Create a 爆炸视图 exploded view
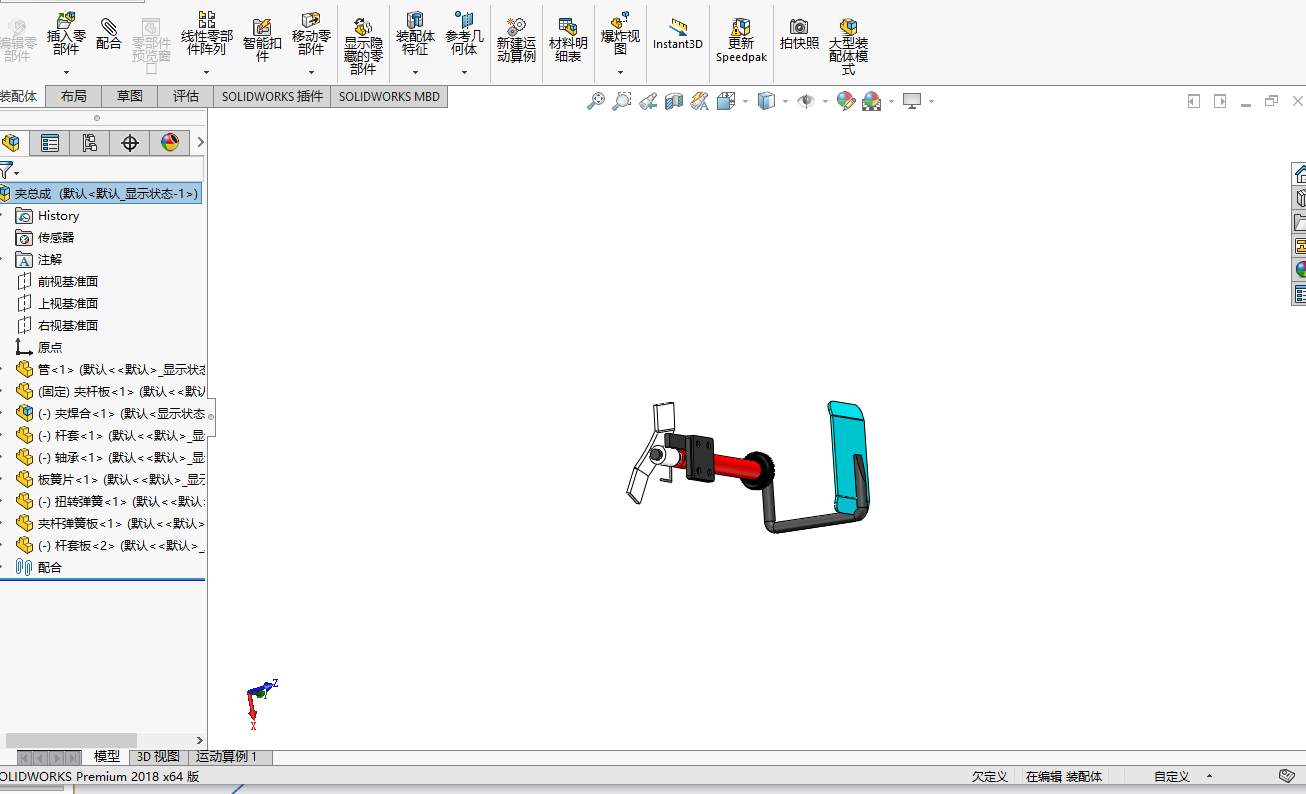This screenshot has width=1306, height=794. (620, 33)
